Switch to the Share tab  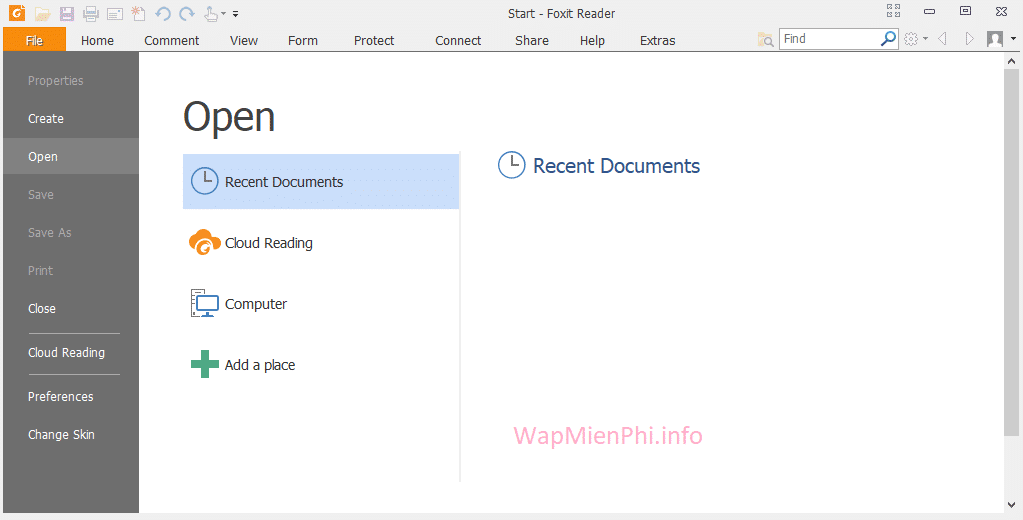pos(532,40)
